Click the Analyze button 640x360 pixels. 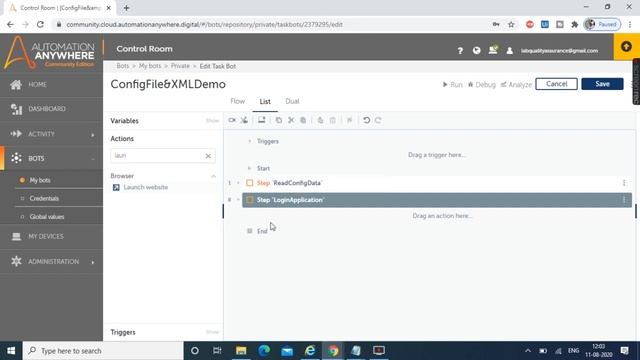point(516,84)
